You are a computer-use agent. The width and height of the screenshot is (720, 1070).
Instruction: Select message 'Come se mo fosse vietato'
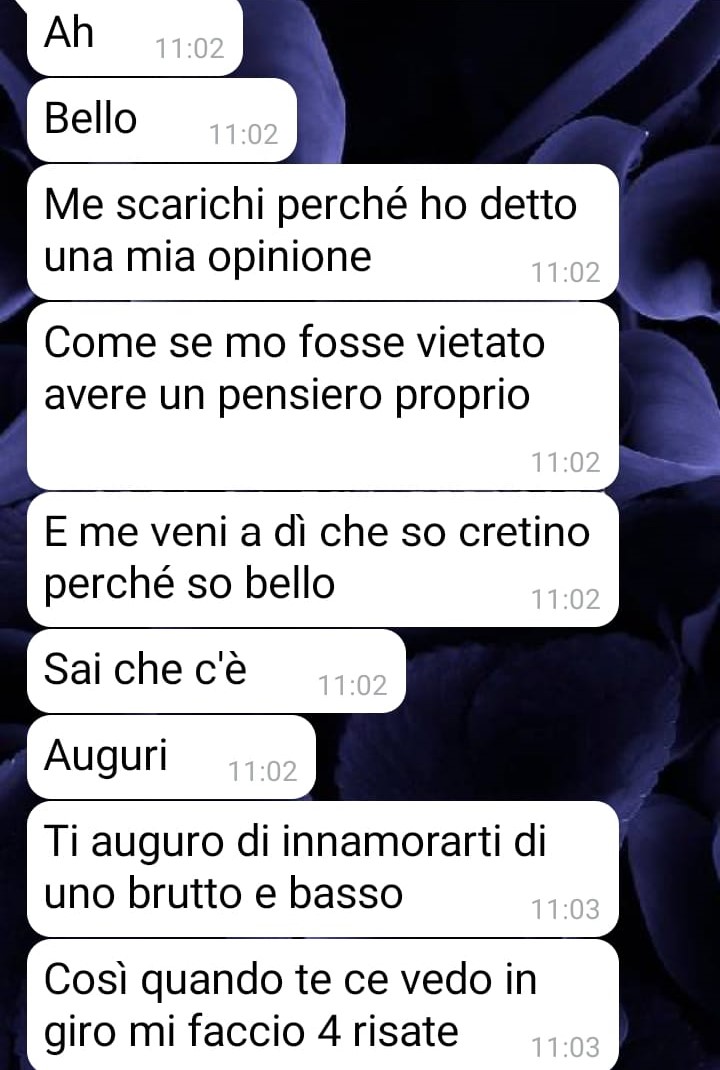tap(323, 396)
